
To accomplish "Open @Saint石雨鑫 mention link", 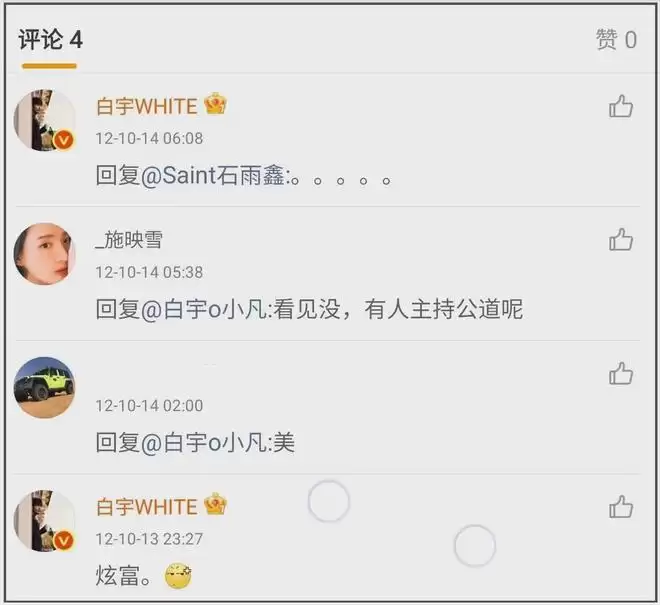I will (x=214, y=175).
